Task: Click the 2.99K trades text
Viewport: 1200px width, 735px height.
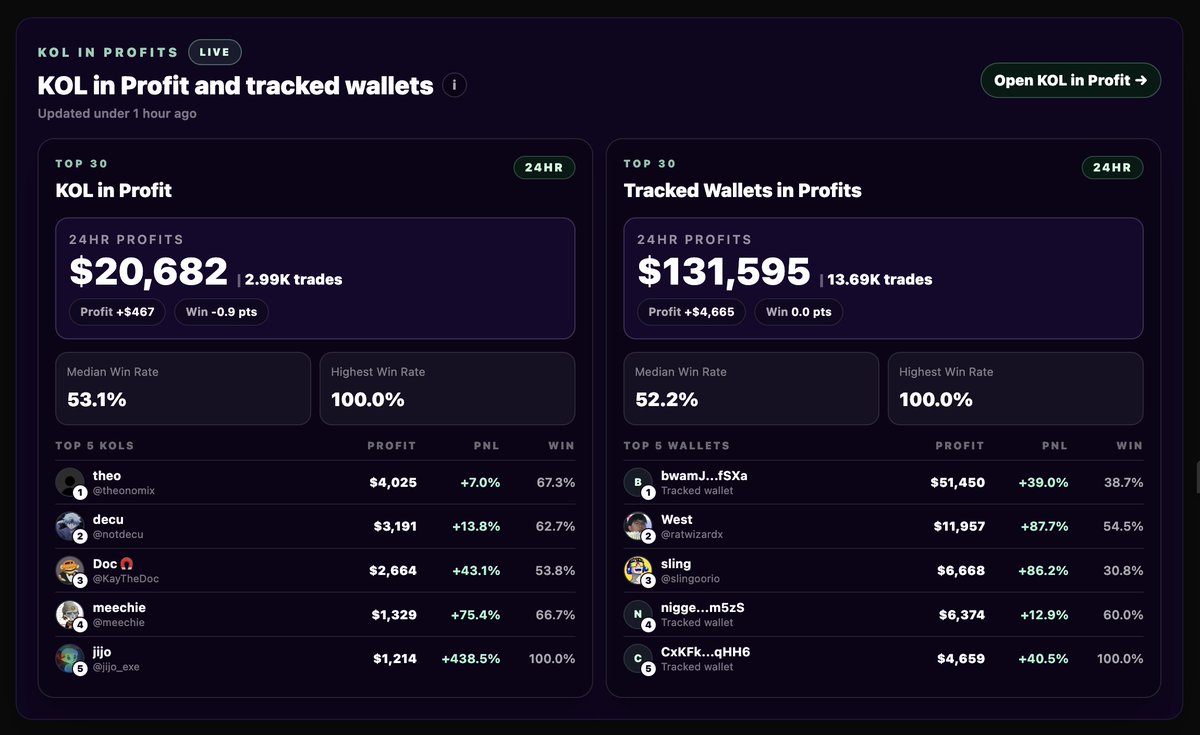Action: [x=293, y=280]
